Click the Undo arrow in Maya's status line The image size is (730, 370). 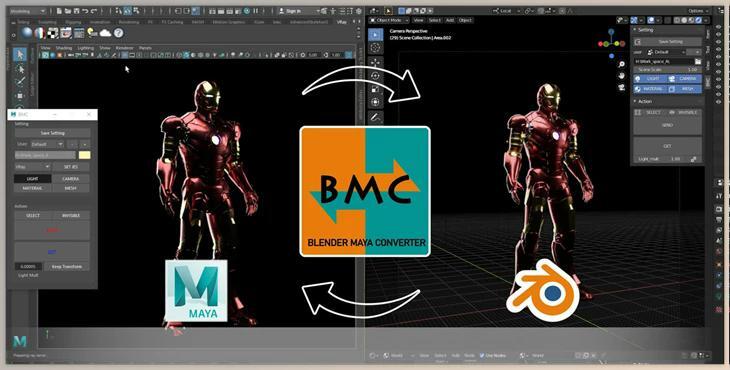point(85,11)
